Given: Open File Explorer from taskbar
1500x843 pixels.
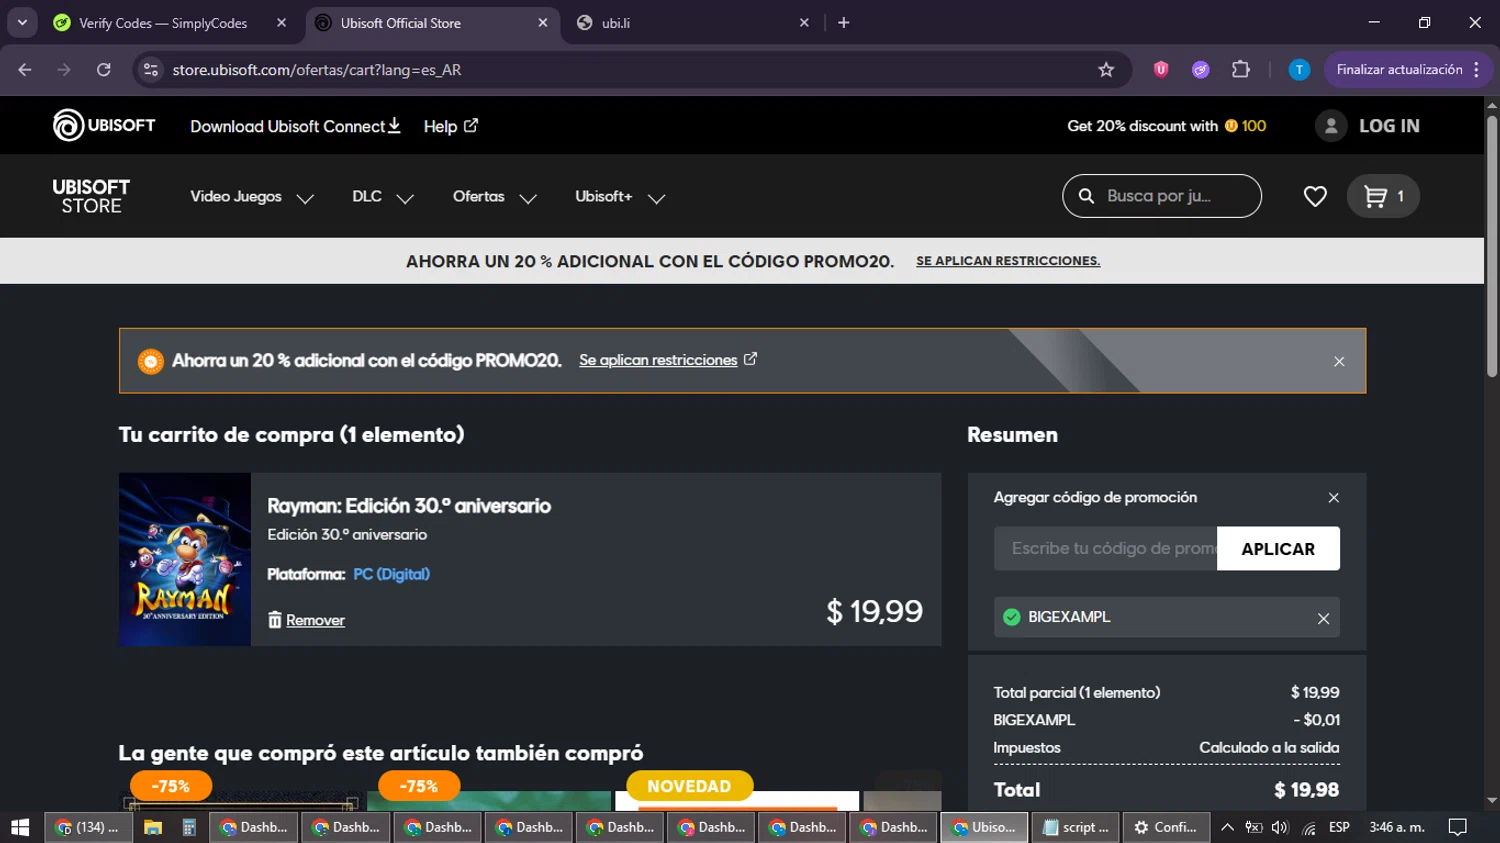Looking at the screenshot, I should (x=152, y=827).
